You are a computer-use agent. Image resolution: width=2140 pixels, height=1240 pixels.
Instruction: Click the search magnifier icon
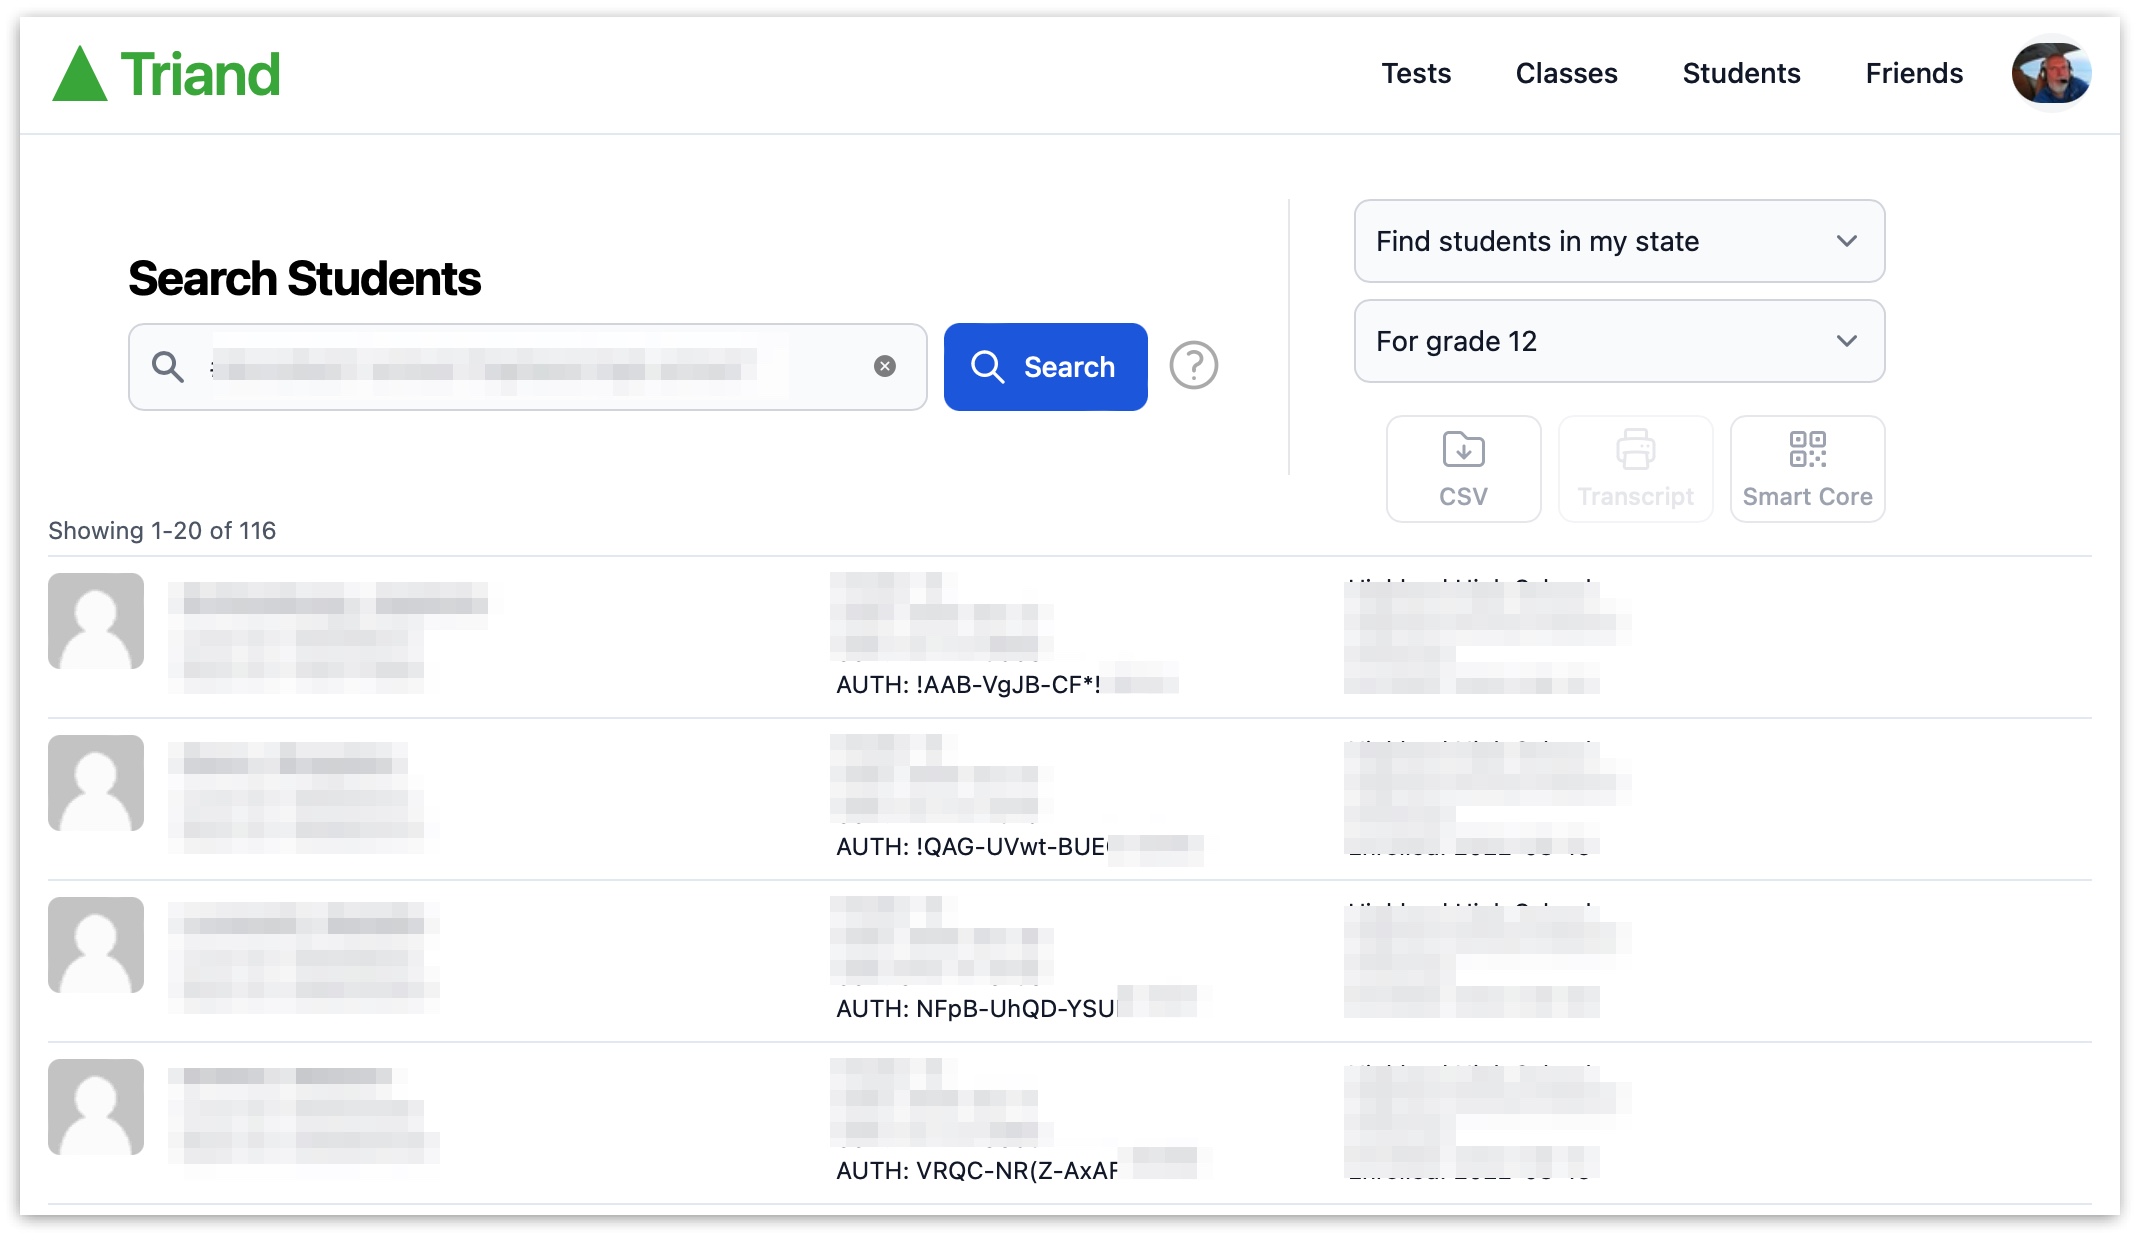(167, 368)
